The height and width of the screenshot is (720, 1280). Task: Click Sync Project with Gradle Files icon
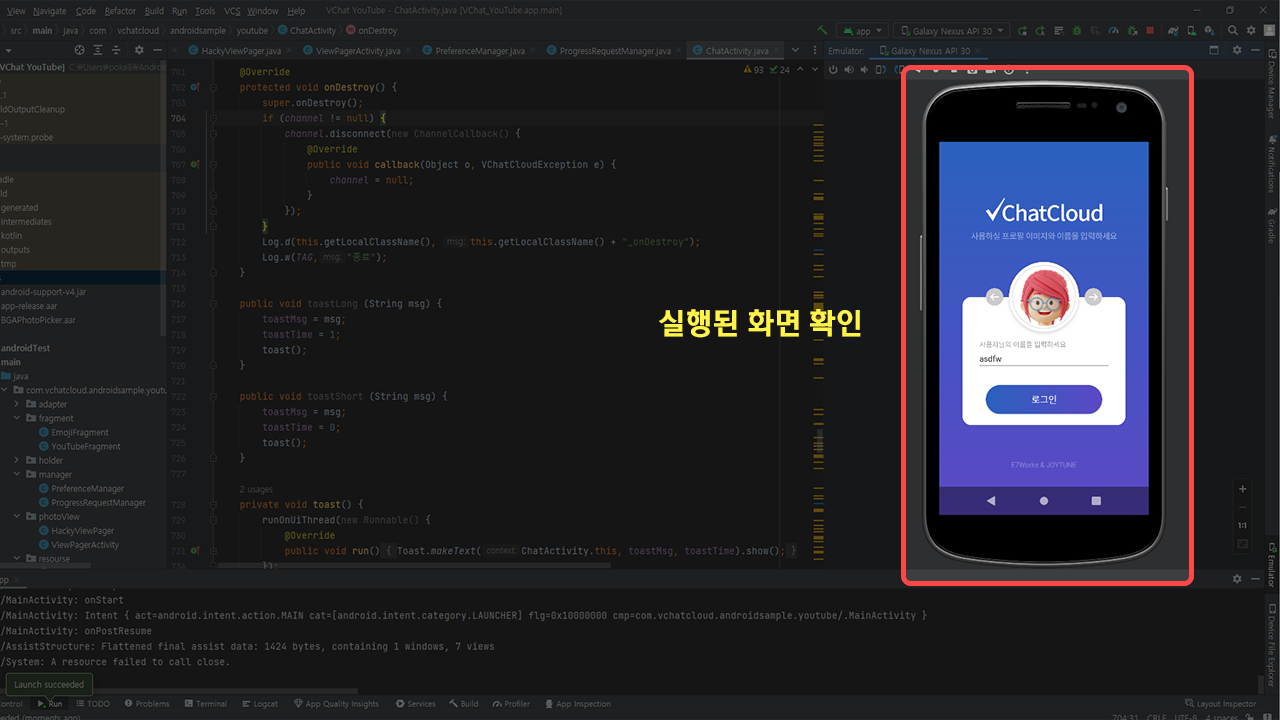coord(1173,30)
